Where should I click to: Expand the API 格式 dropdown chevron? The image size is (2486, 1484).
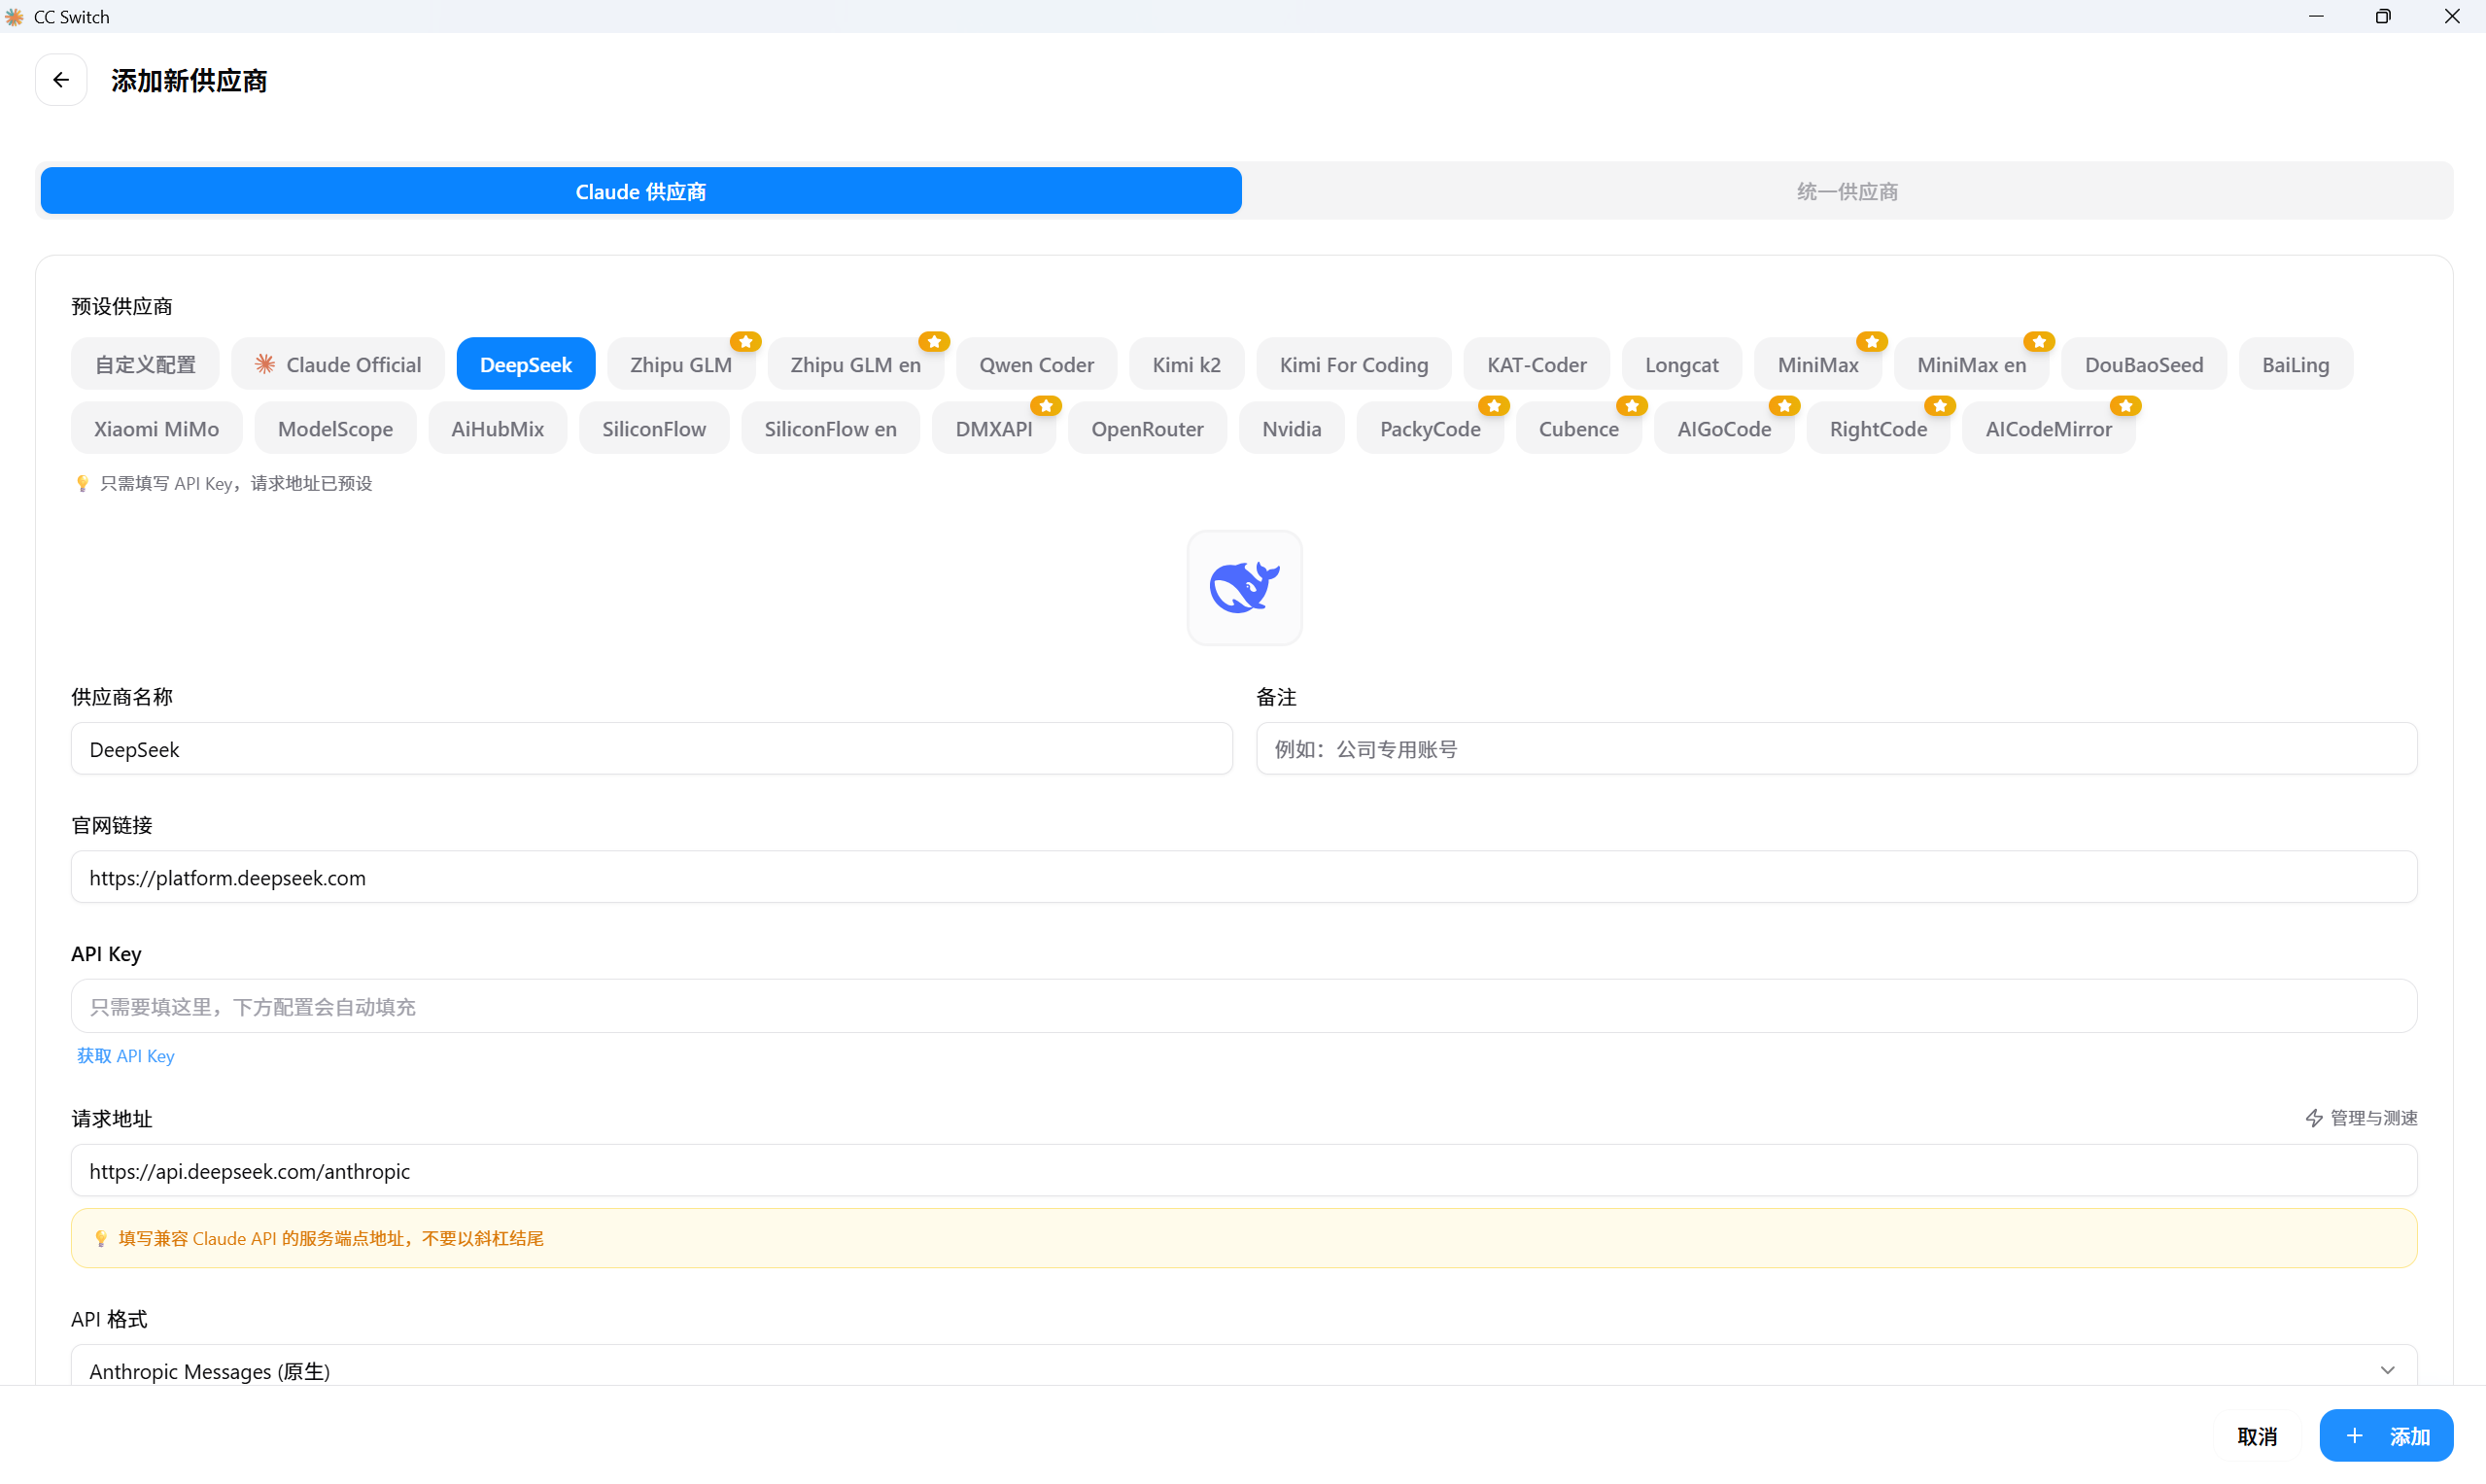point(2387,1370)
